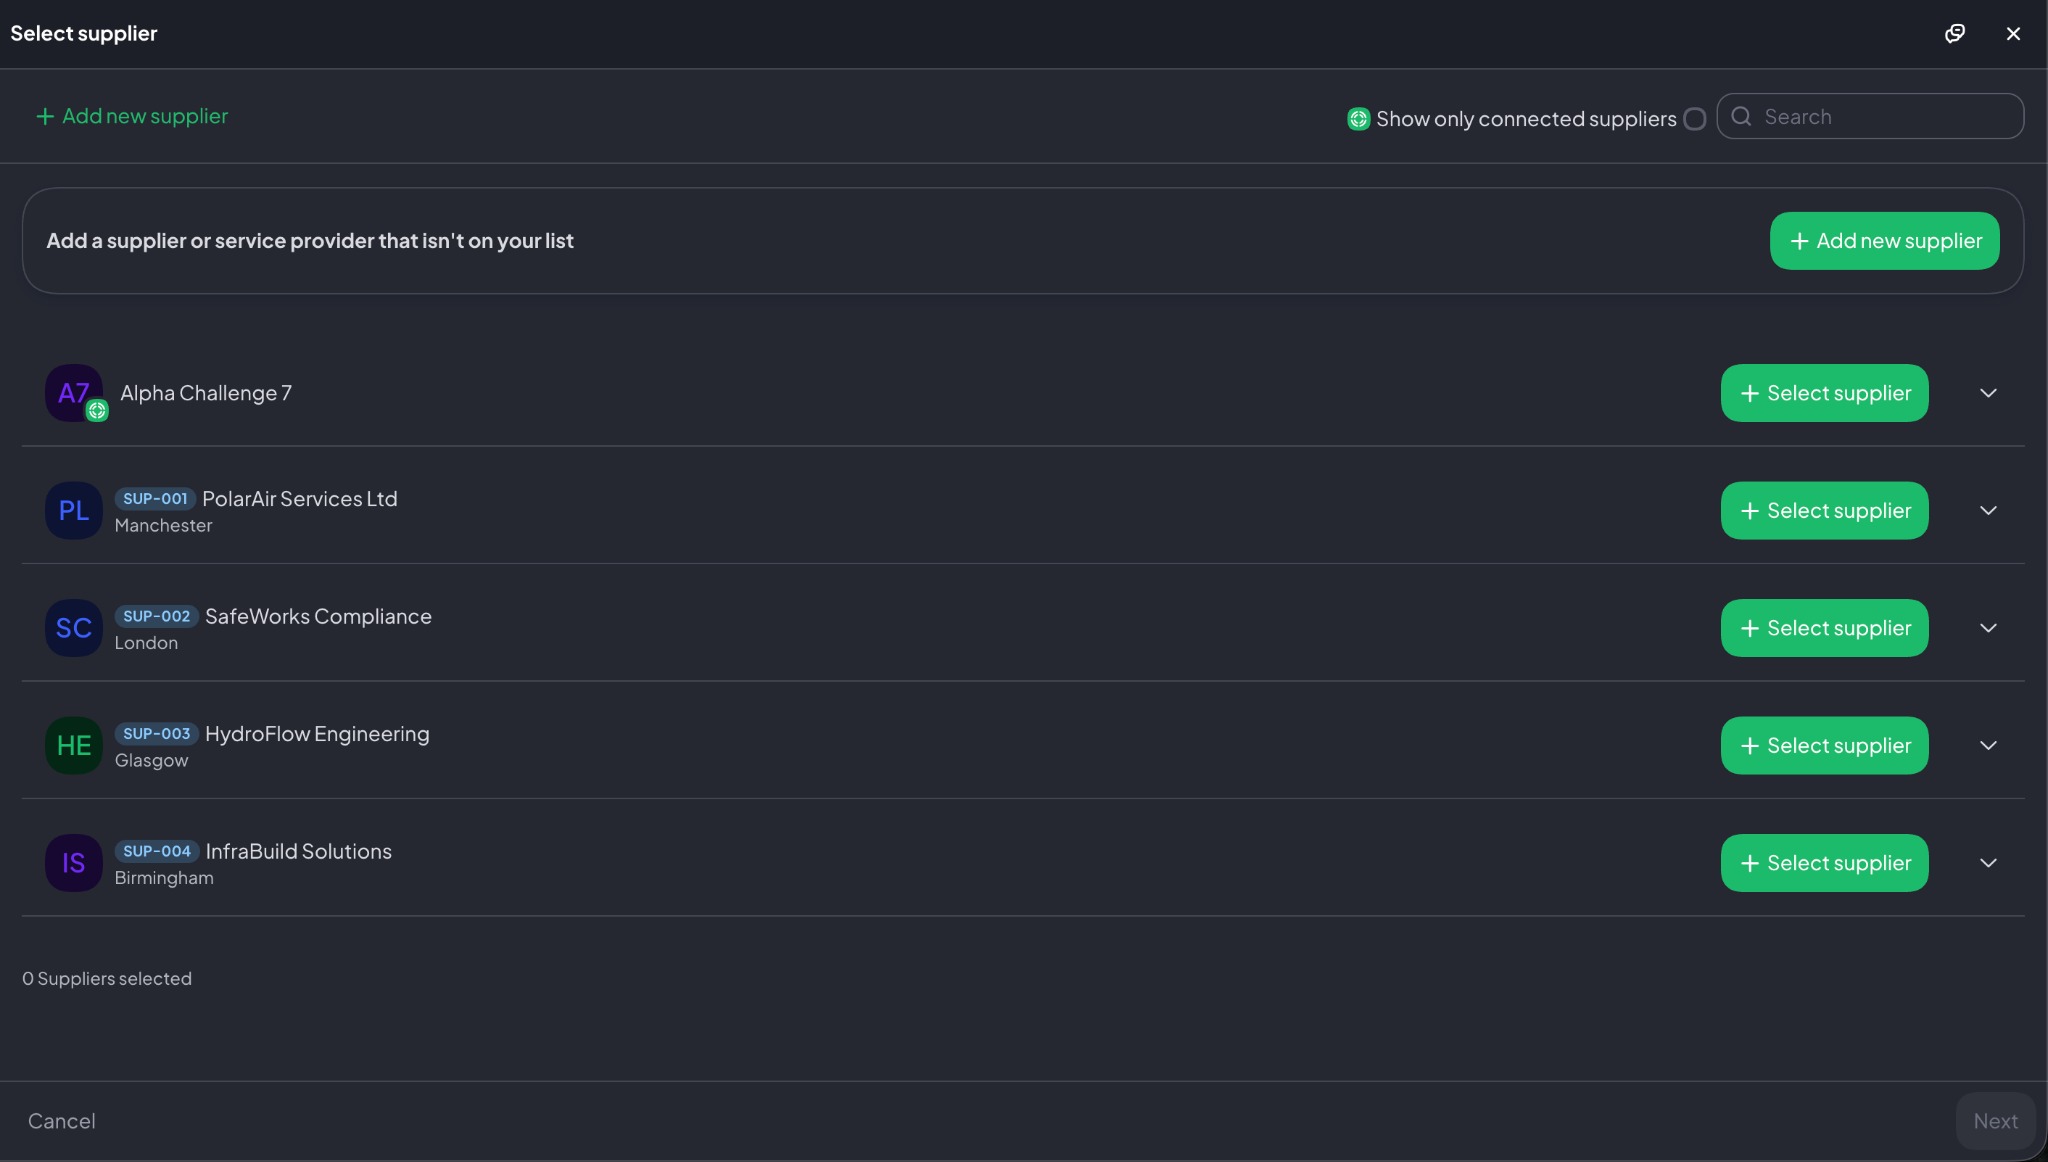Viewport: 2048px width, 1162px height.
Task: Expand the SafeWorks Compliance row chevron
Action: tap(1988, 628)
